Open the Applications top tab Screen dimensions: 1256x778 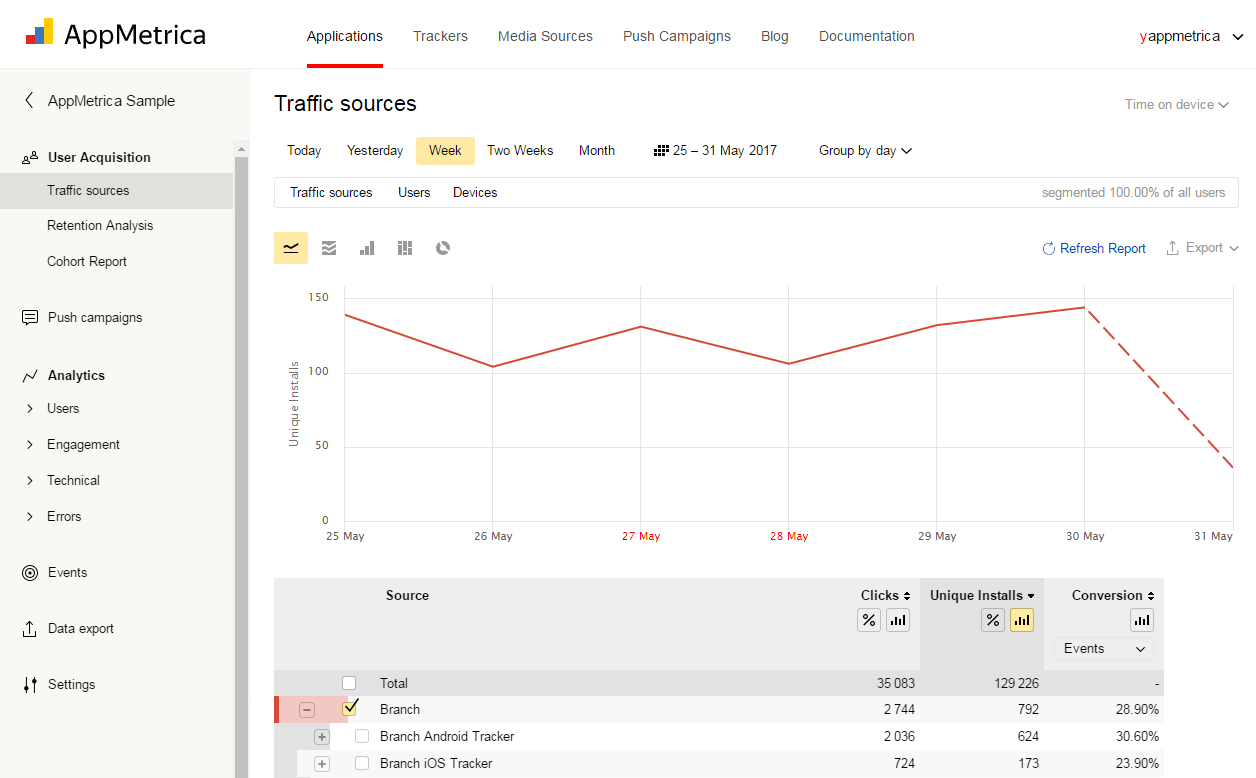point(345,36)
